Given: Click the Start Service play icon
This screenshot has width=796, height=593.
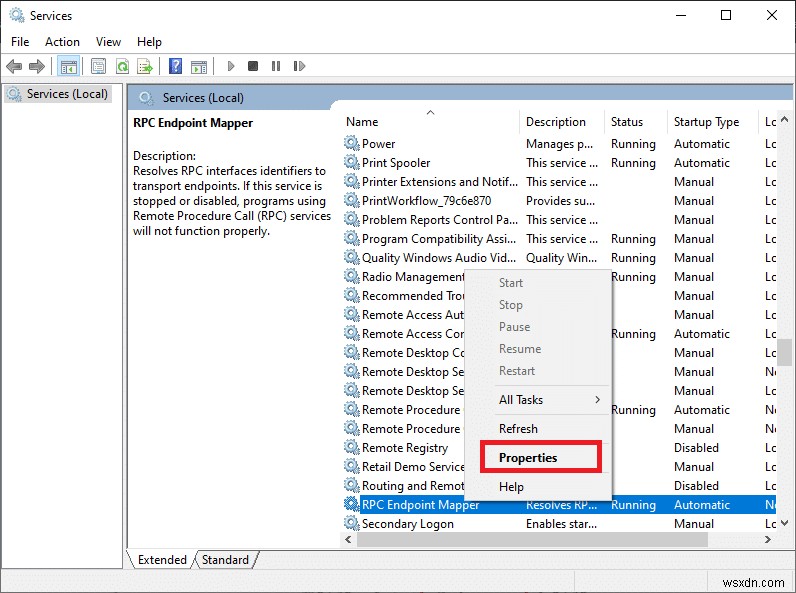Looking at the screenshot, I should (x=231, y=66).
